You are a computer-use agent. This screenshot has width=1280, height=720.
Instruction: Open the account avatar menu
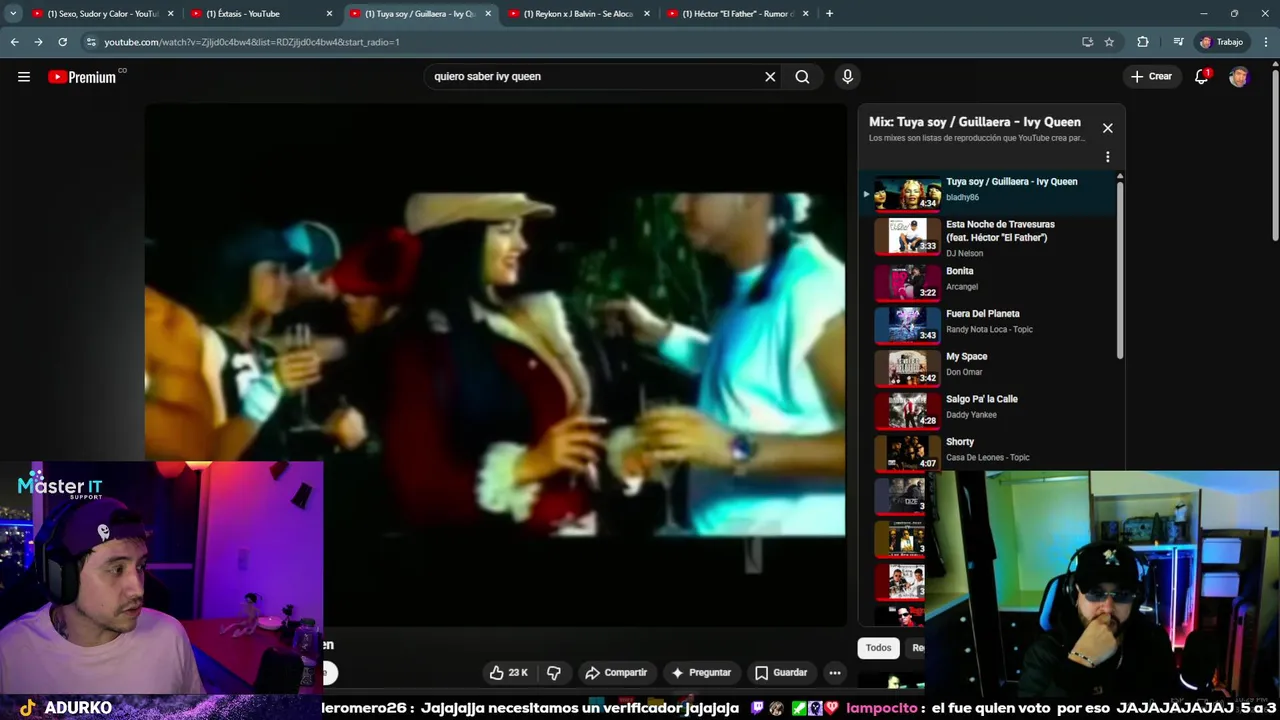click(x=1239, y=77)
